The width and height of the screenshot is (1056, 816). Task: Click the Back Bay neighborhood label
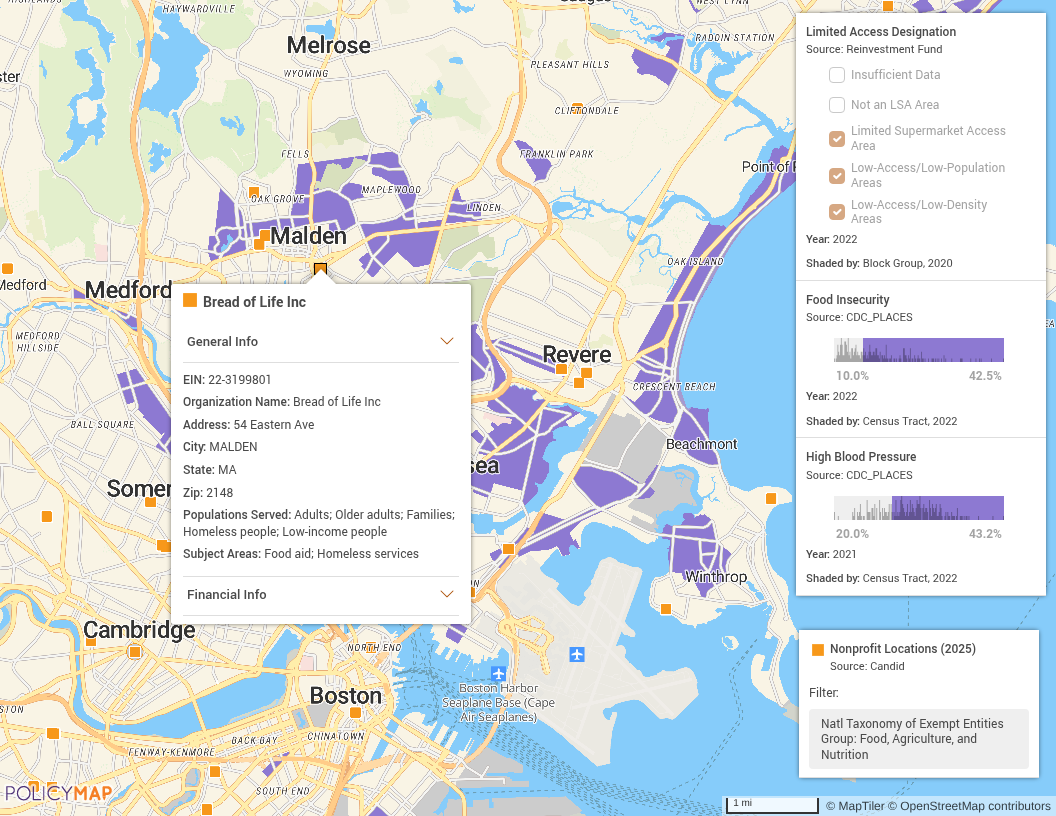255,741
